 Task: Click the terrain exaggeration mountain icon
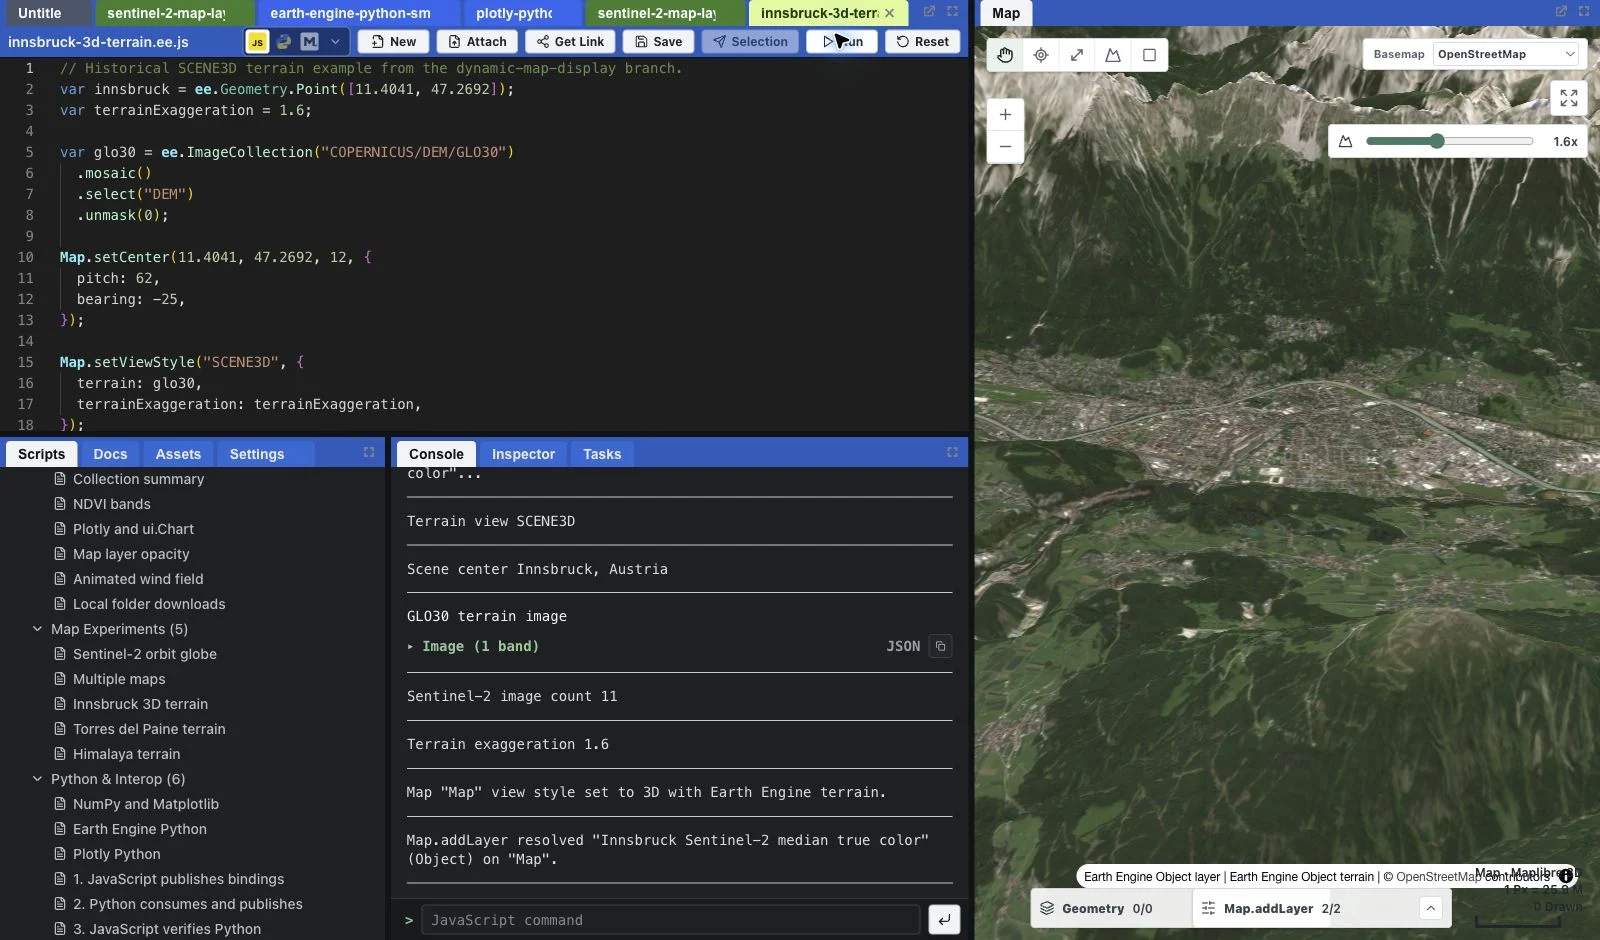pyautogui.click(x=1345, y=142)
